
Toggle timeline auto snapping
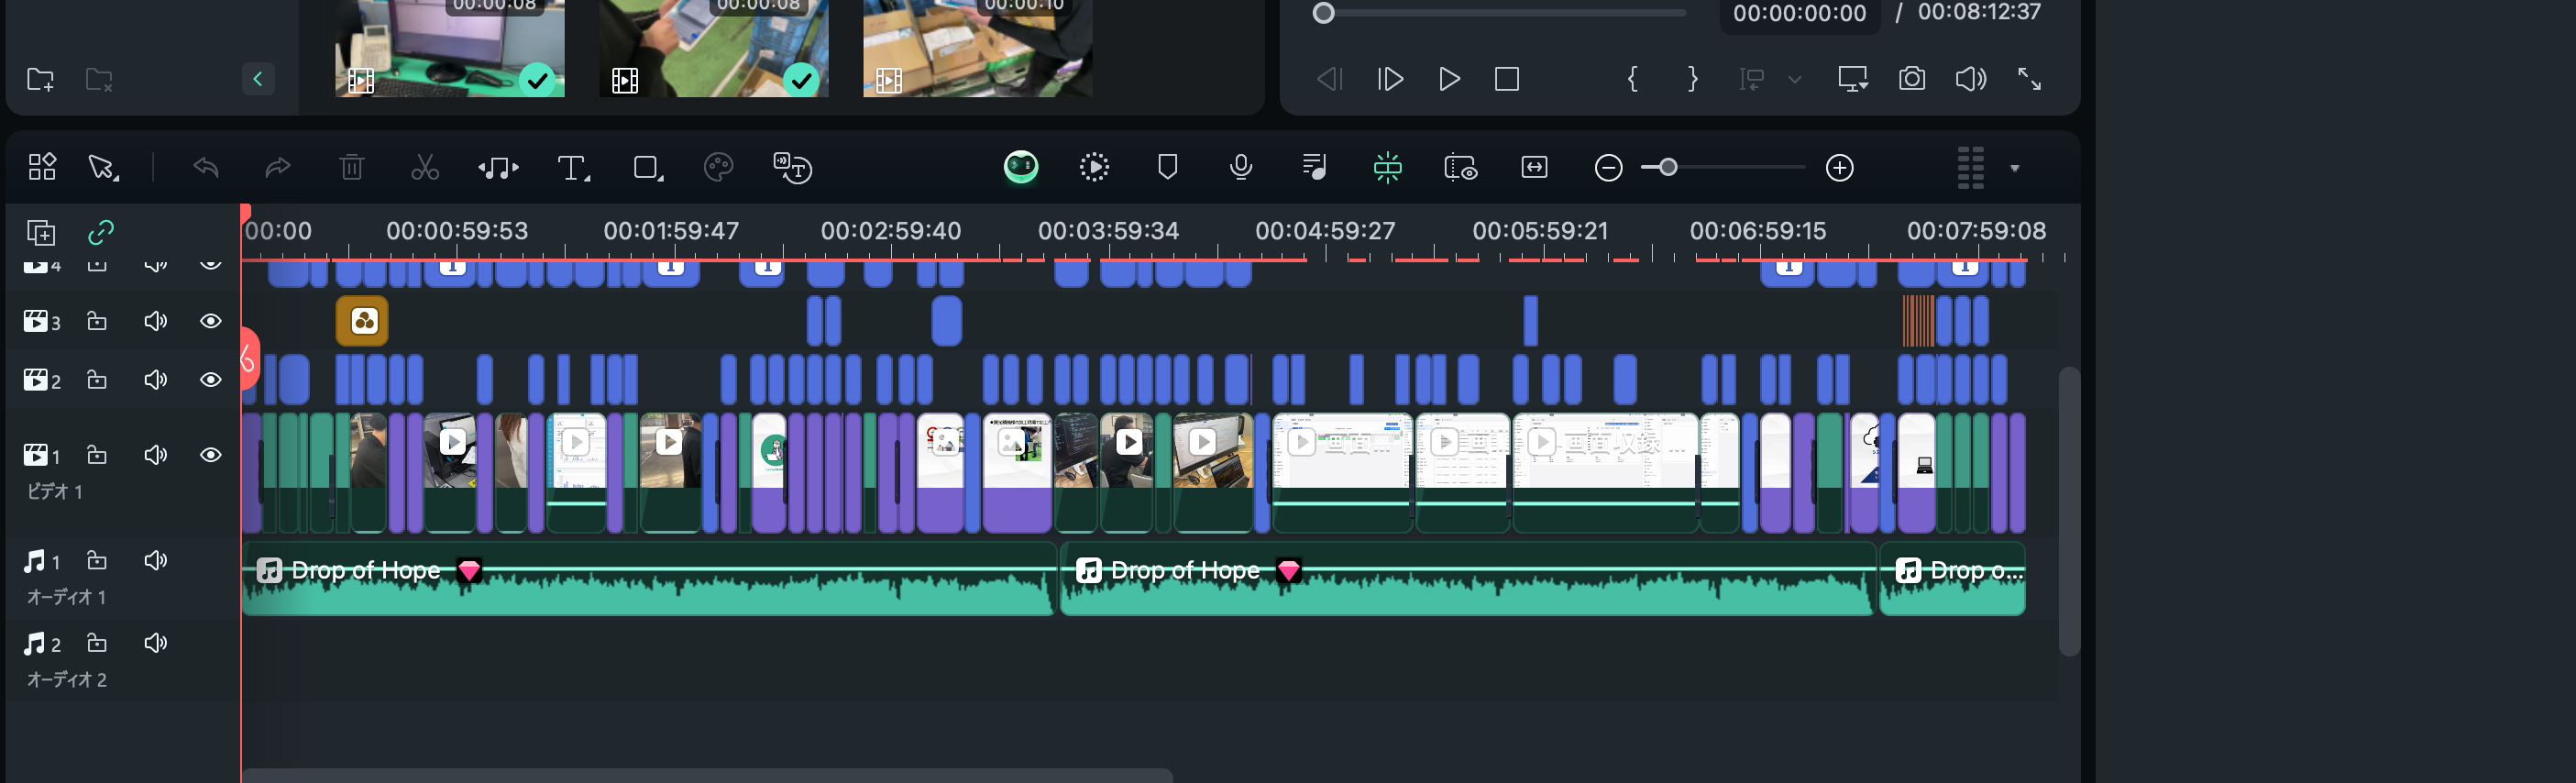pyautogui.click(x=1387, y=167)
